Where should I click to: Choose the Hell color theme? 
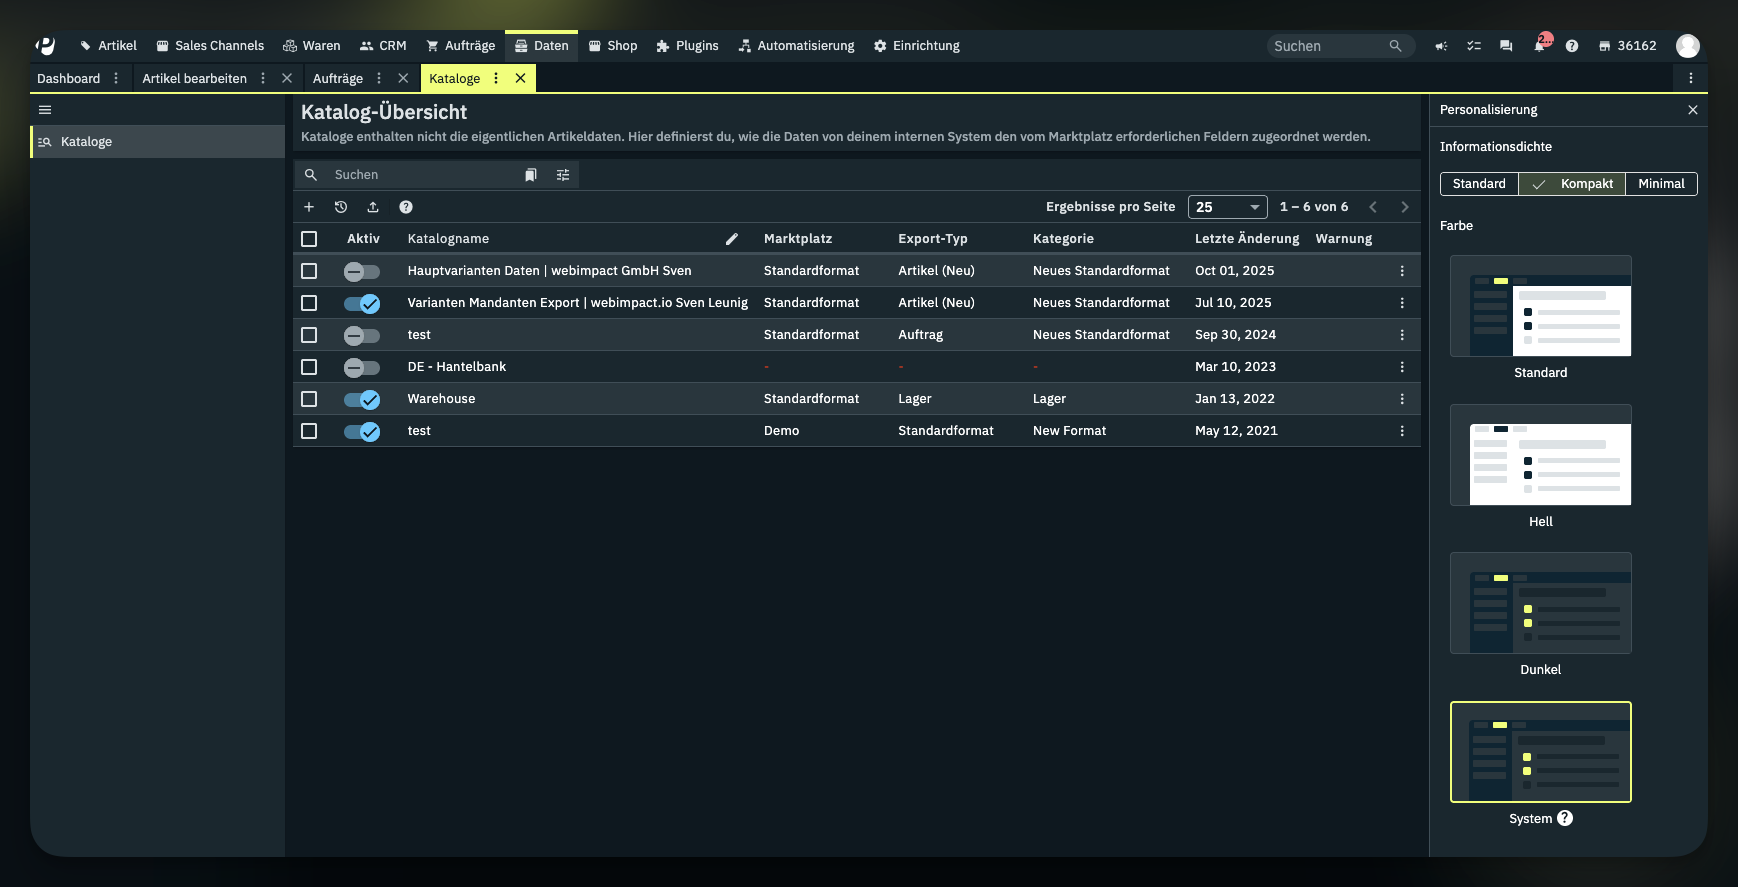[x=1540, y=456]
